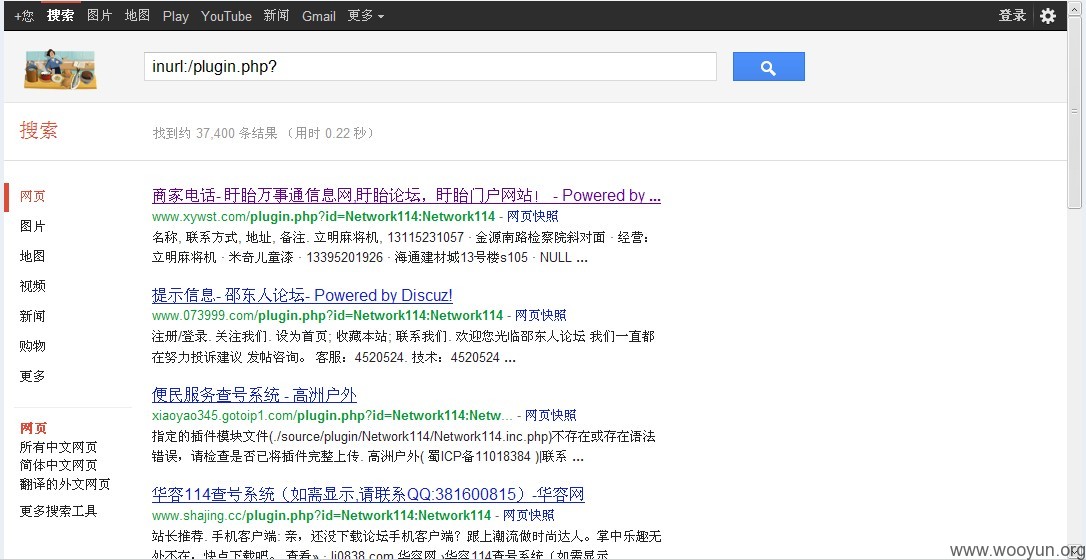Open Gmail in the top bar

pyautogui.click(x=319, y=16)
